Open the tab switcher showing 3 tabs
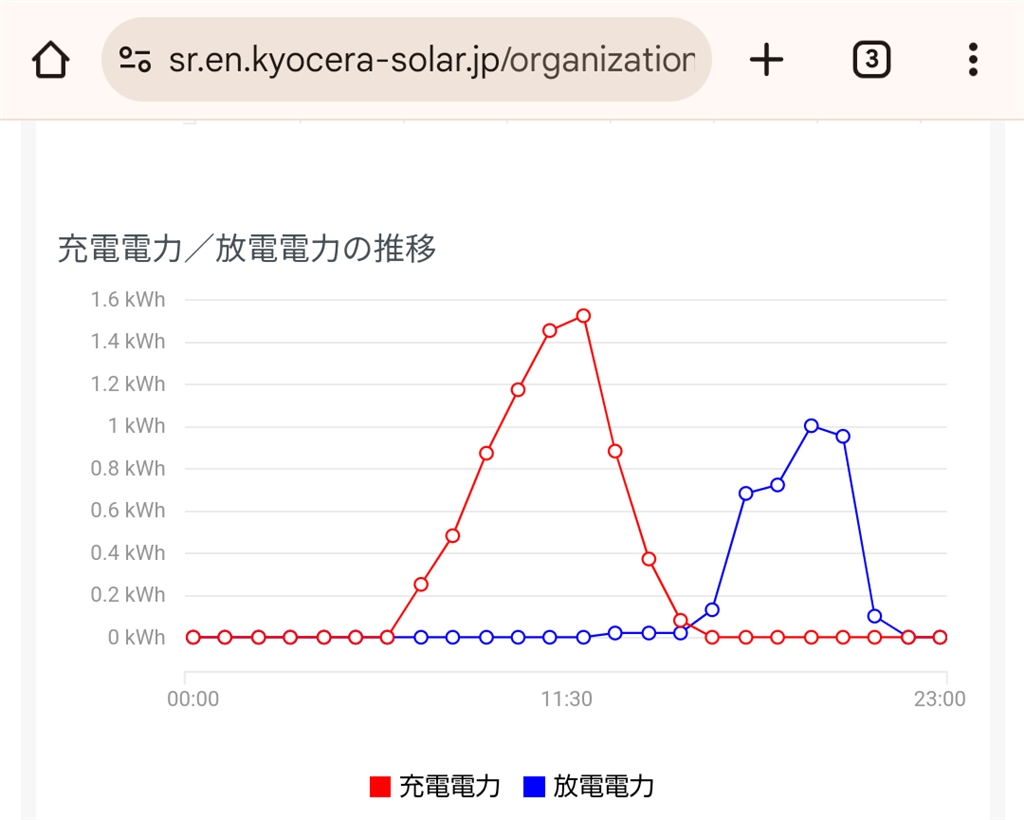The width and height of the screenshot is (1024, 820). coord(871,61)
